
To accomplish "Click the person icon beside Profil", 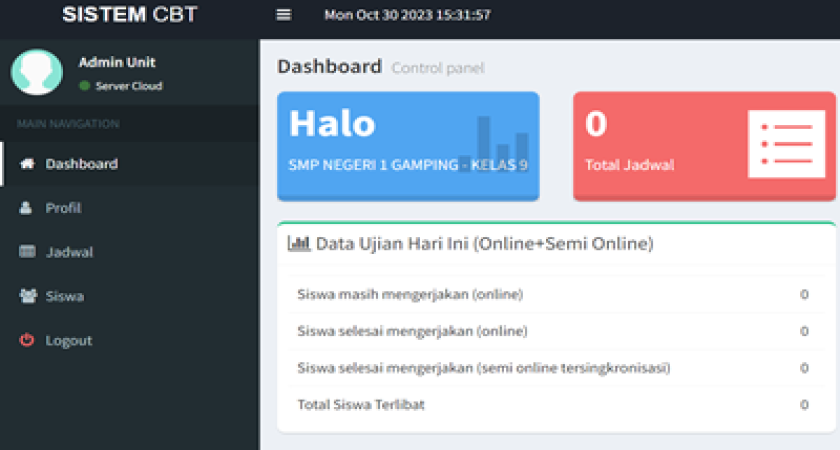I will coord(27,208).
